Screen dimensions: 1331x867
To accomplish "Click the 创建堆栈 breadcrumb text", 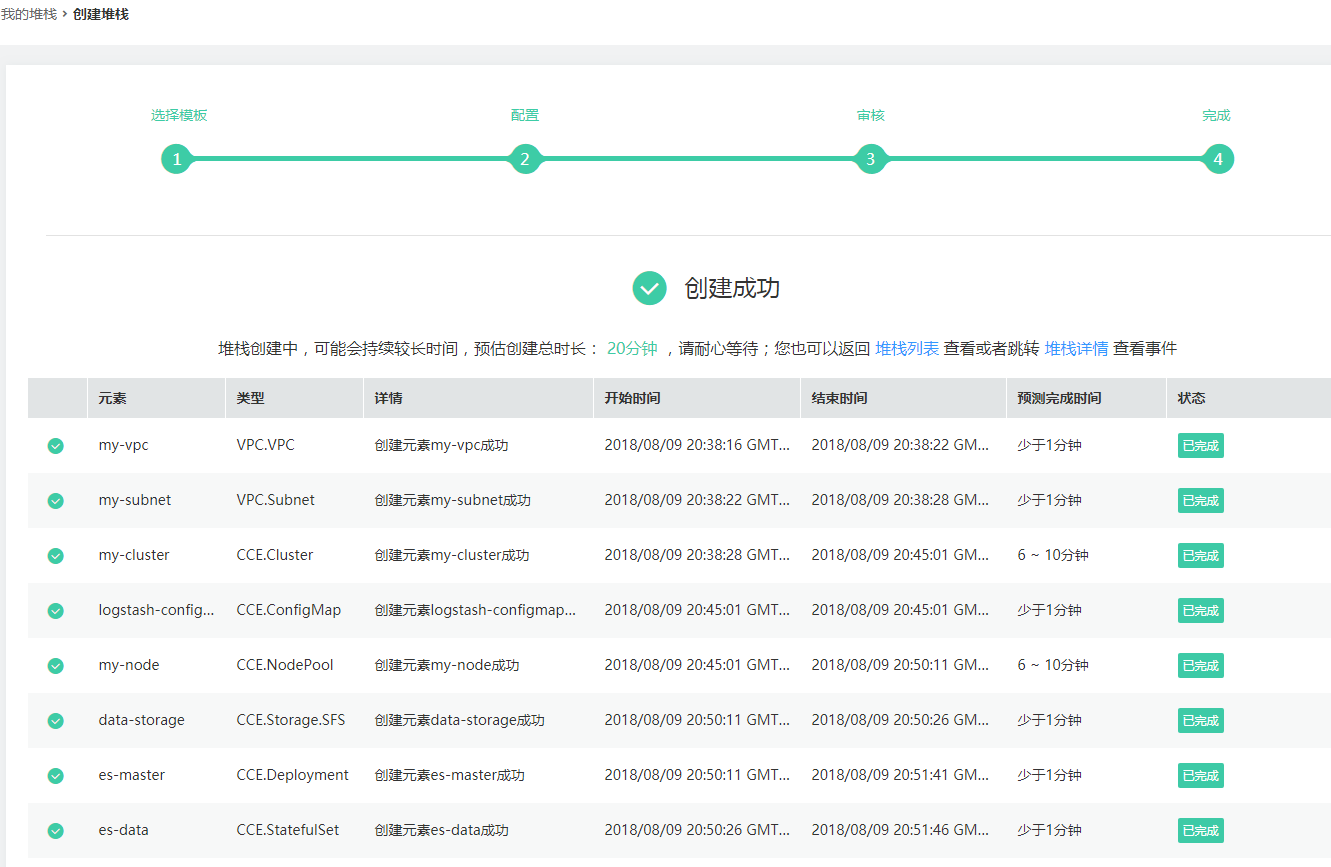I will pyautogui.click(x=101, y=14).
